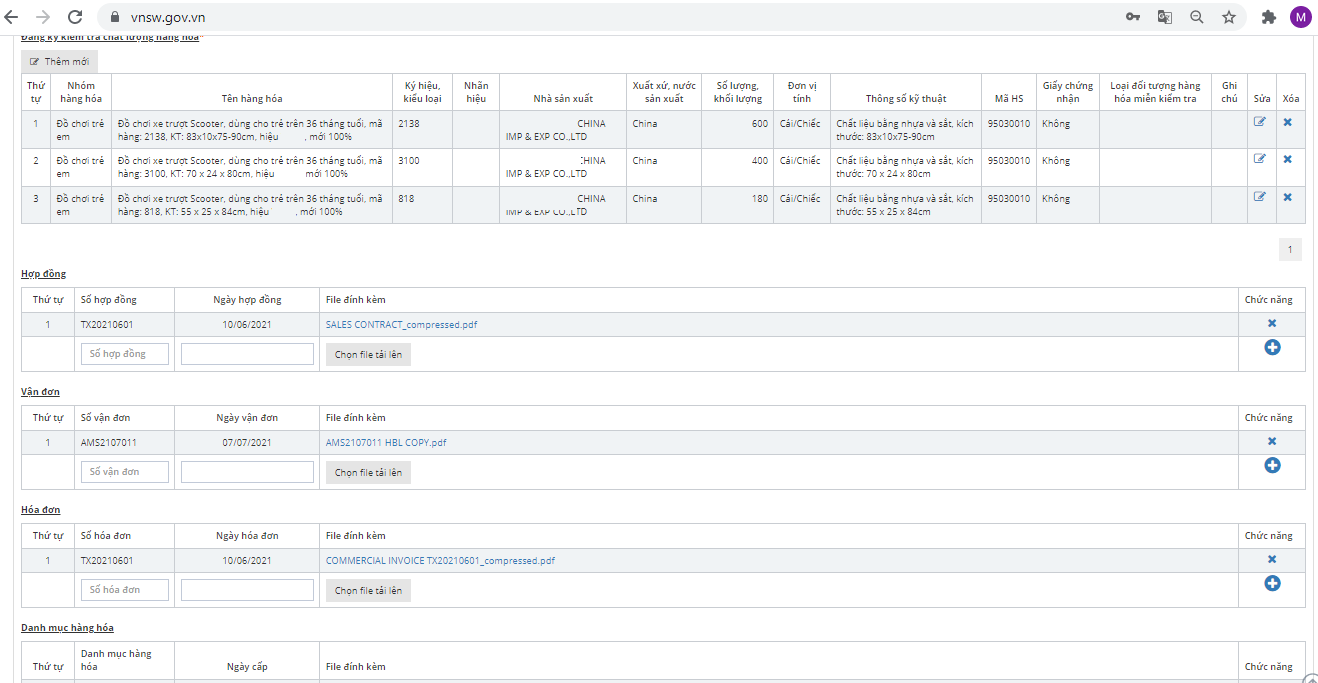Click the edit icon for goods row 3
Image resolution: width=1318 pixels, height=683 pixels.
pyautogui.click(x=1259, y=197)
